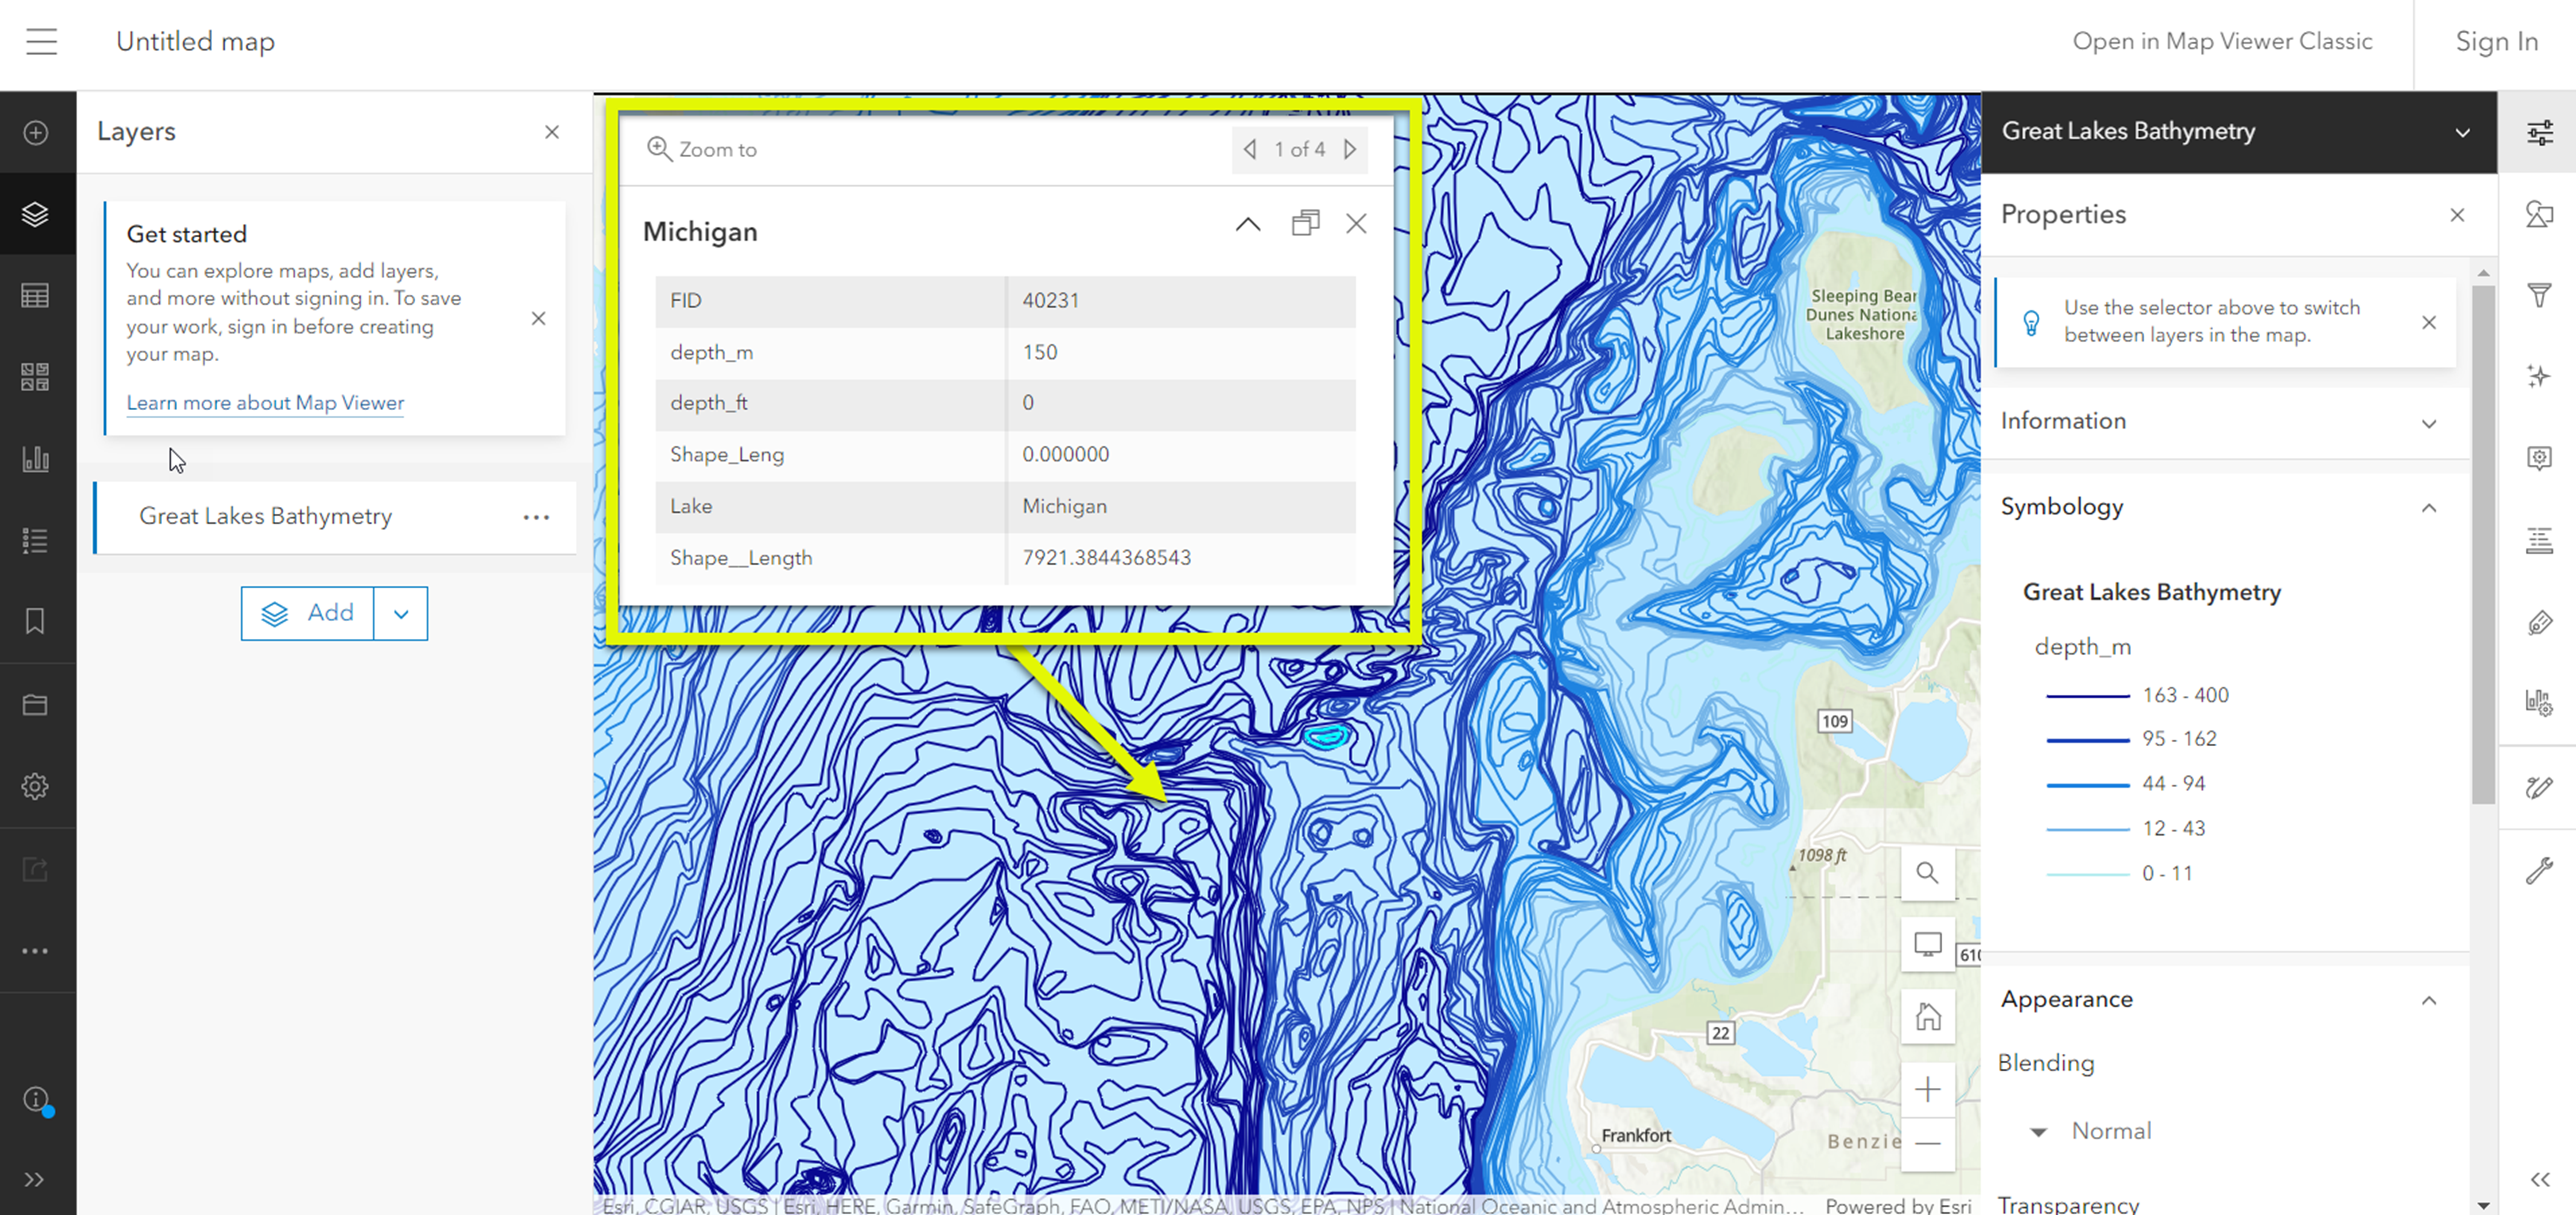Collapse the Symbology section
This screenshot has height=1215, width=2576.
click(2429, 508)
